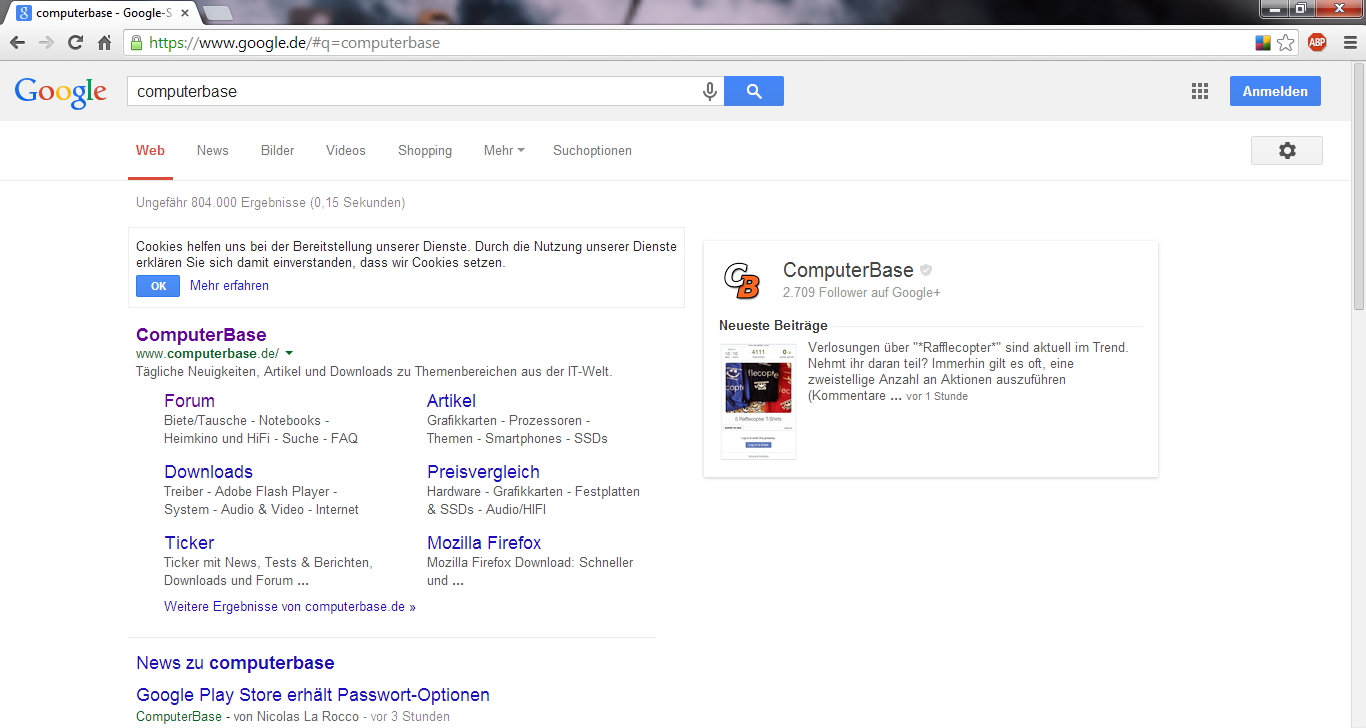The height and width of the screenshot is (728, 1366).
Task: Reload the current page
Action: click(75, 42)
